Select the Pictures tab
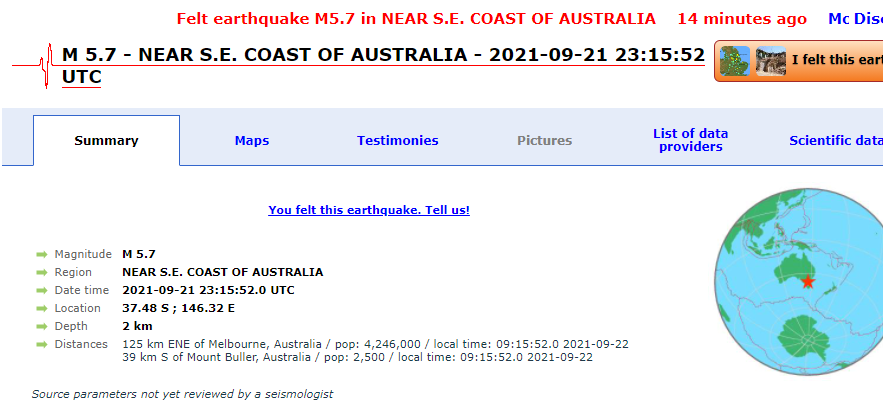This screenshot has width=883, height=411. [544, 141]
